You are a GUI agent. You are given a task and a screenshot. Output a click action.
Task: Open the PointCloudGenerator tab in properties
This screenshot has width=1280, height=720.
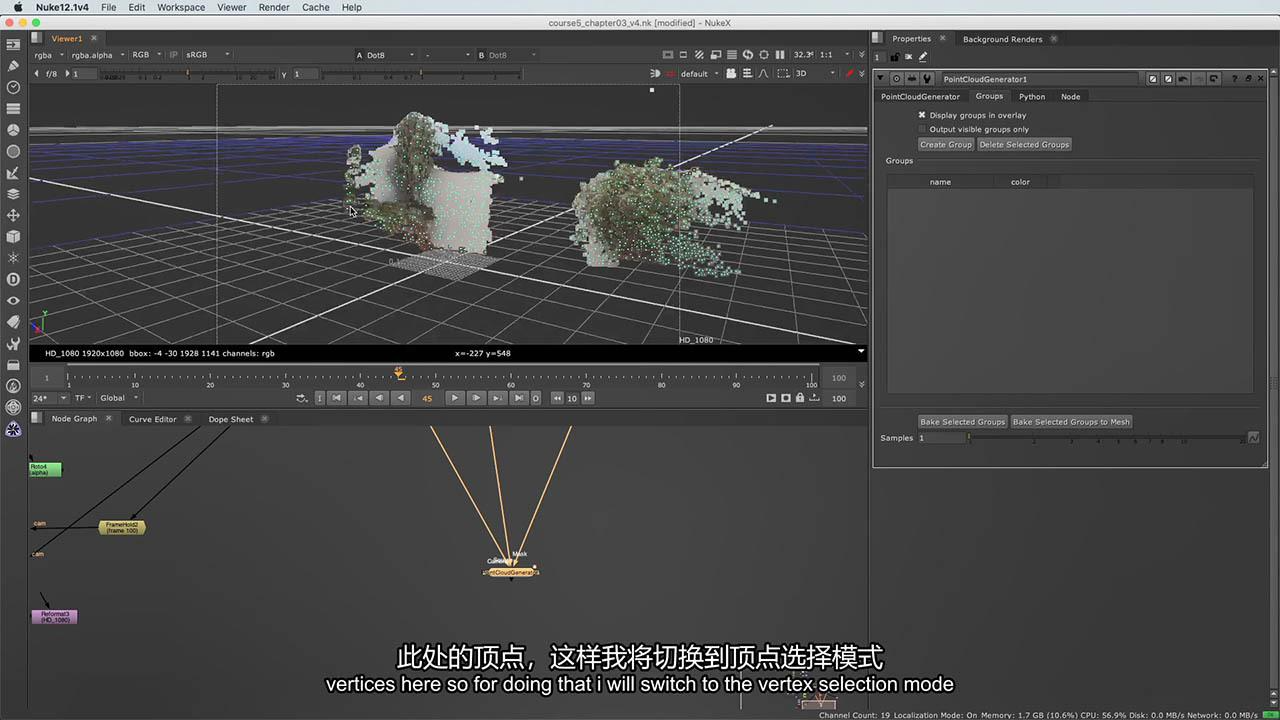tap(920, 97)
